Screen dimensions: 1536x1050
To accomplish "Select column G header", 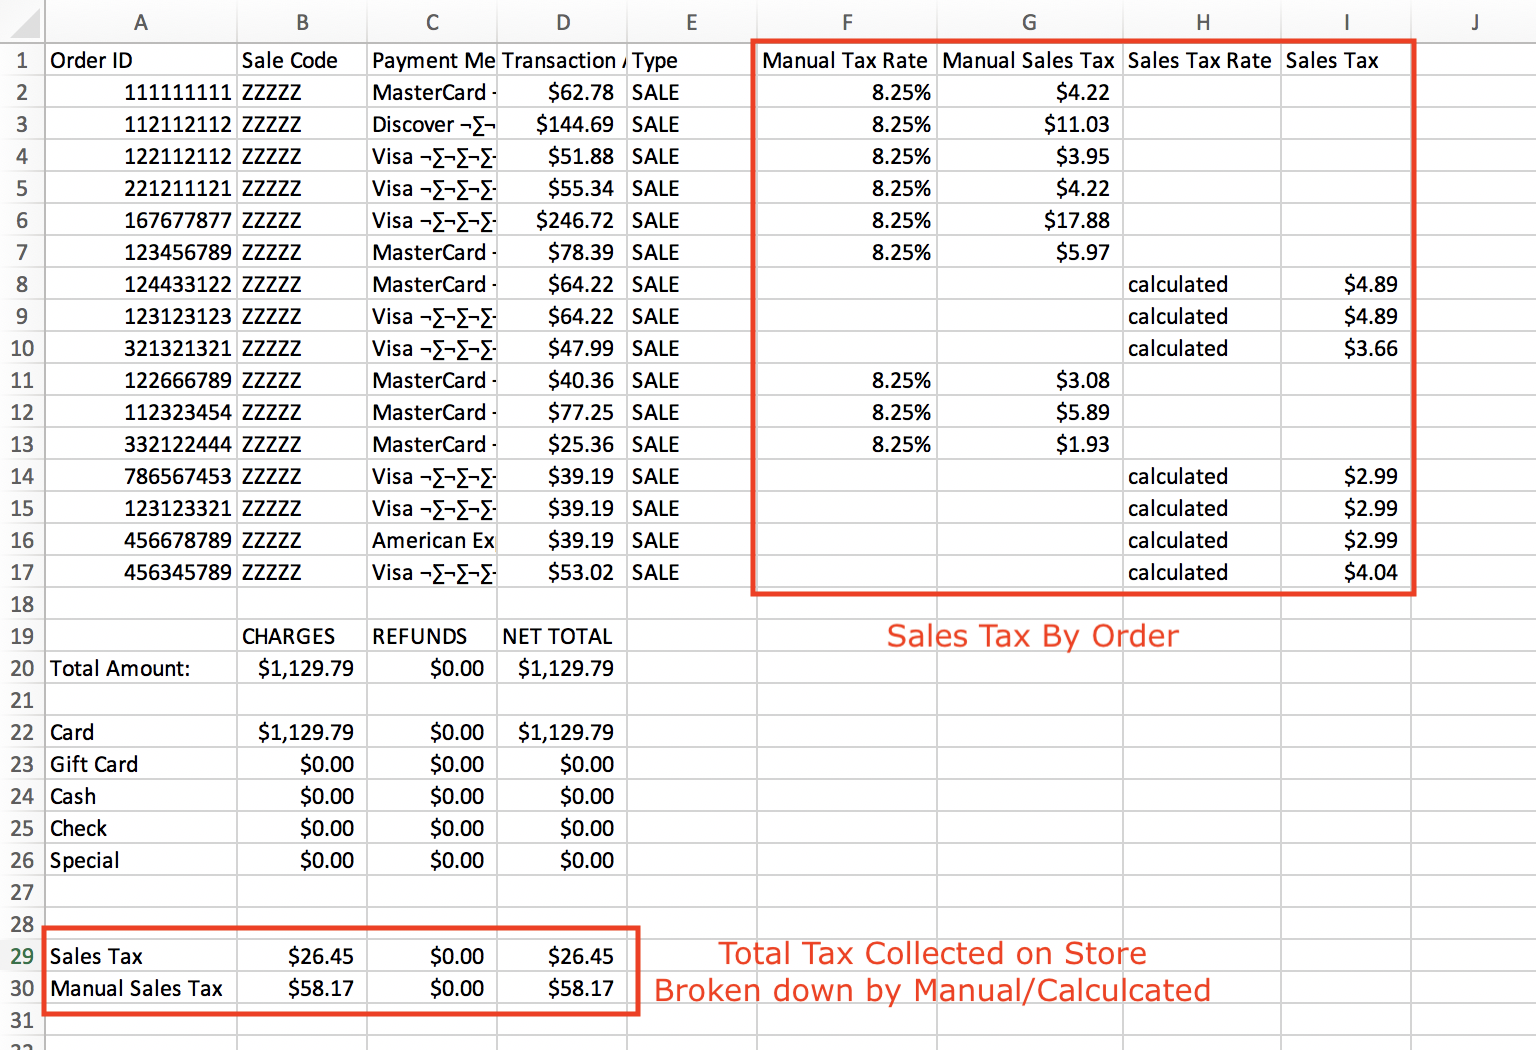I will 1029,22.
